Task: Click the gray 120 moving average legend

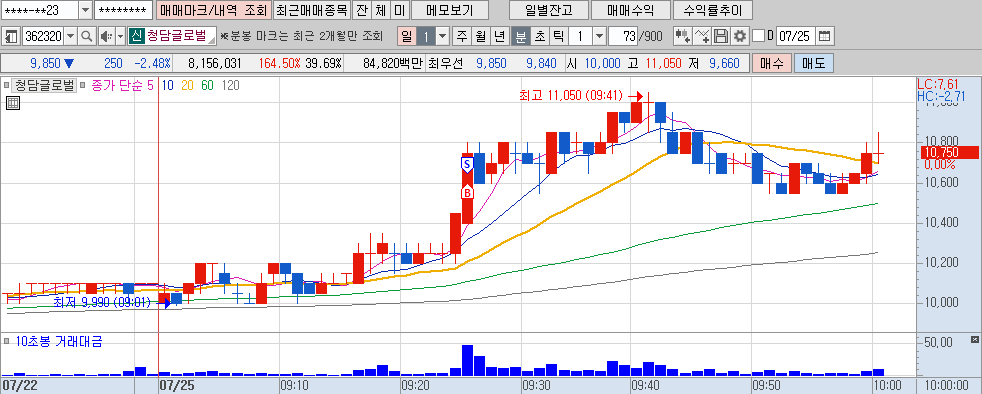Action: click(230, 86)
